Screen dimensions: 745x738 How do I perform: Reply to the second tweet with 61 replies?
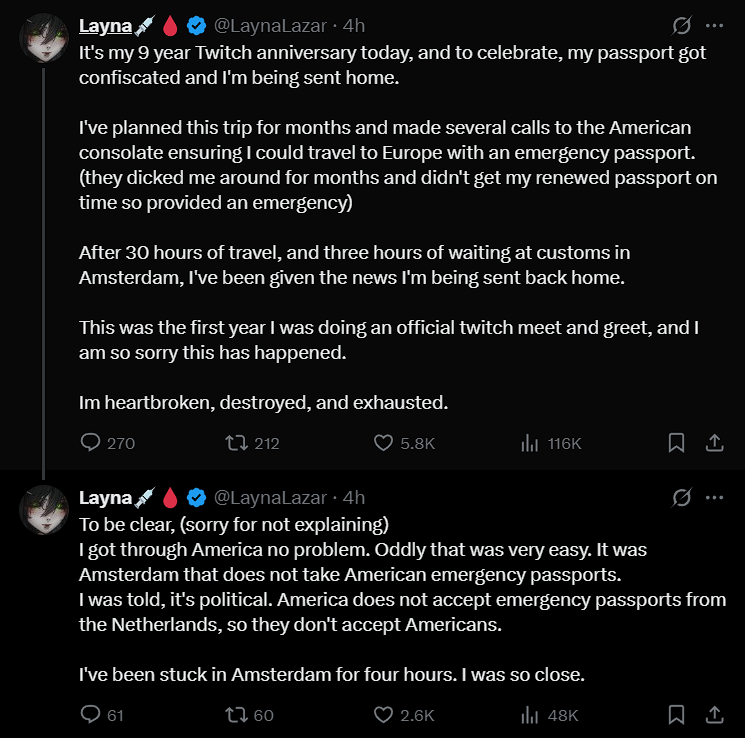[x=90, y=715]
